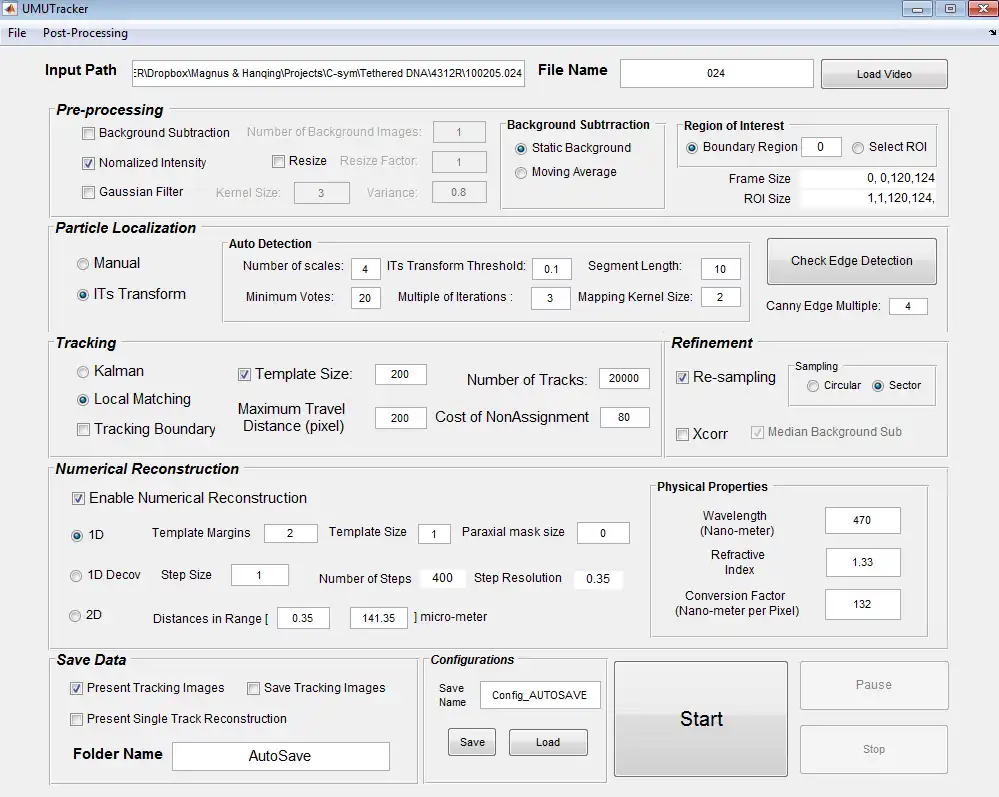
Task: Click the Minimum Votes field
Action: [365, 298]
